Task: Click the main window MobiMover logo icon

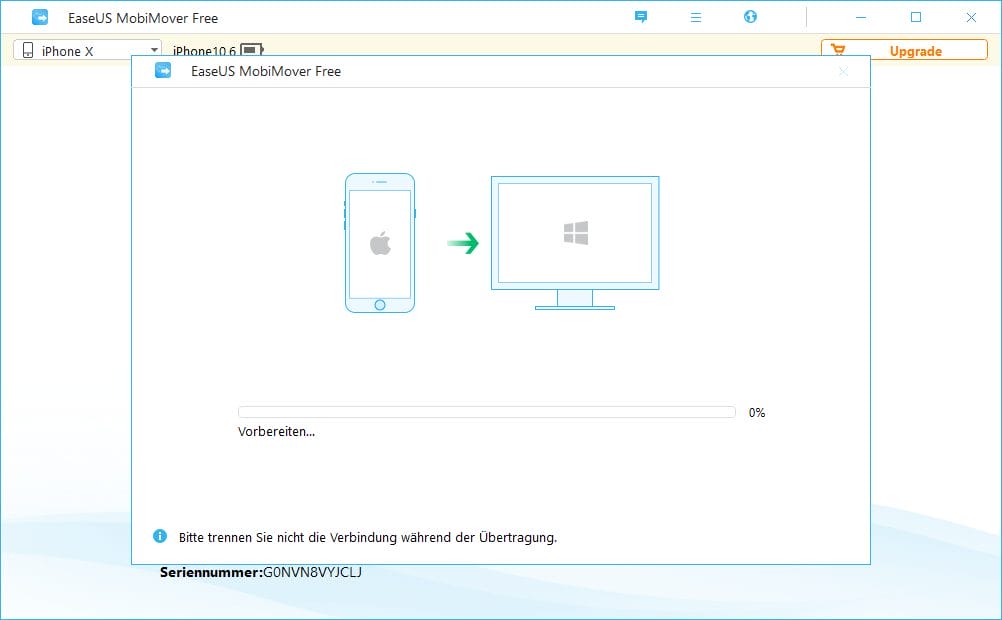Action: tap(40, 18)
